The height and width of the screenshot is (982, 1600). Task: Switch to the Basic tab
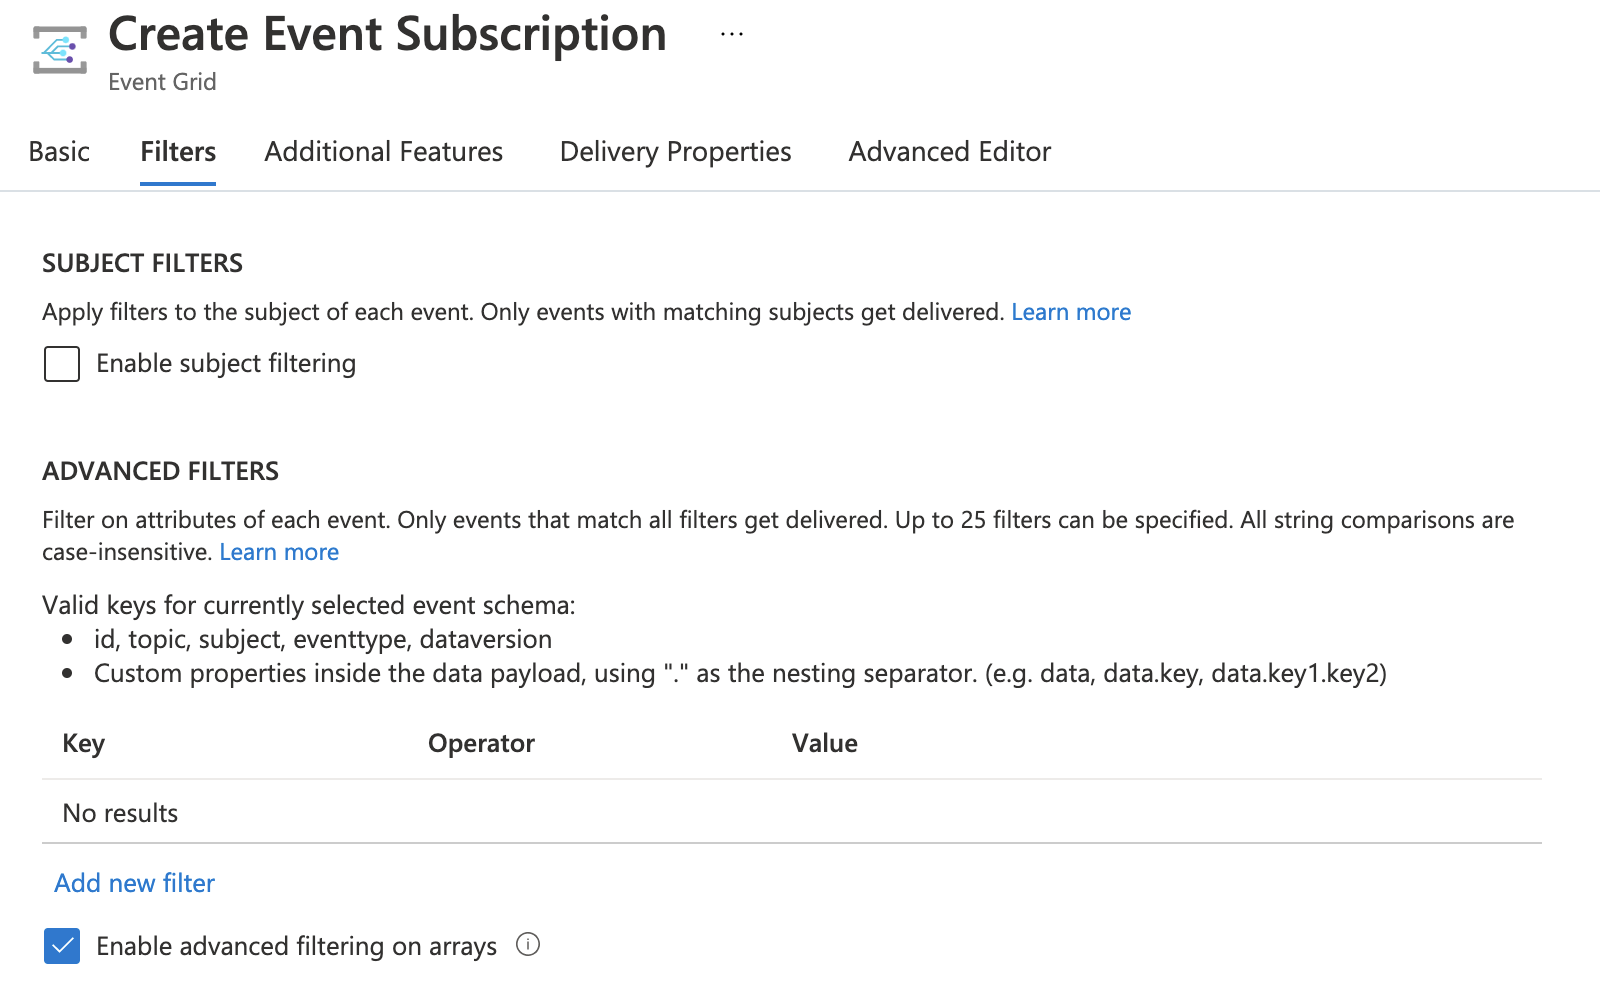pos(59,152)
